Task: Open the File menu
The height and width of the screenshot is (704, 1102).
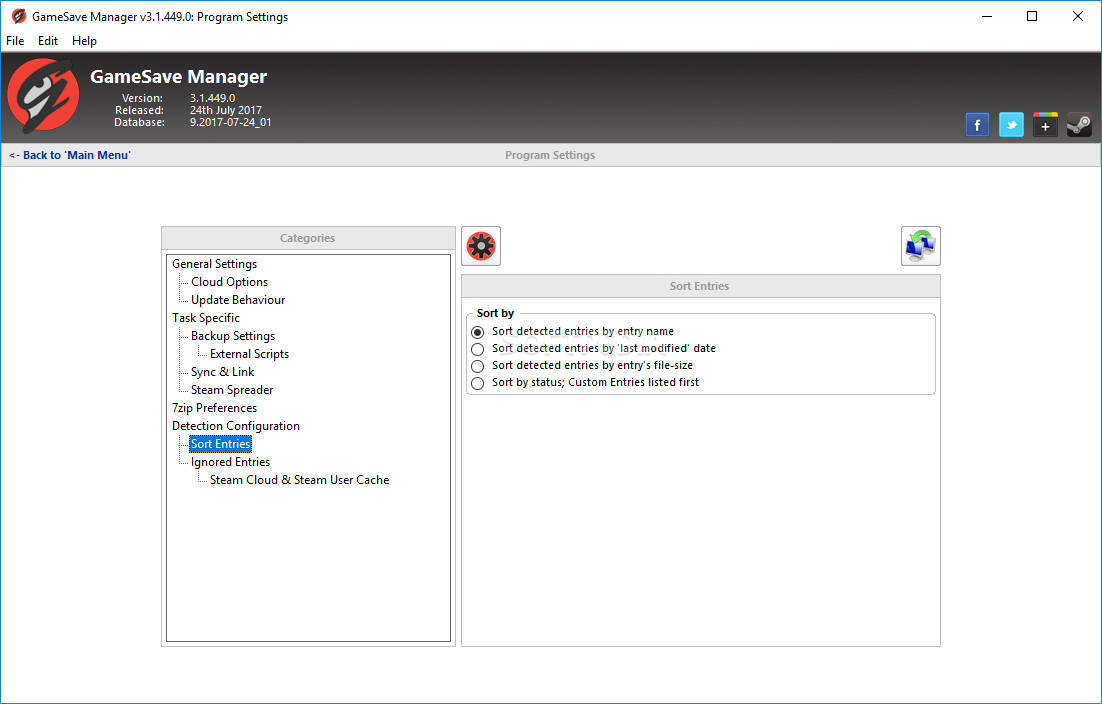Action: [15, 41]
